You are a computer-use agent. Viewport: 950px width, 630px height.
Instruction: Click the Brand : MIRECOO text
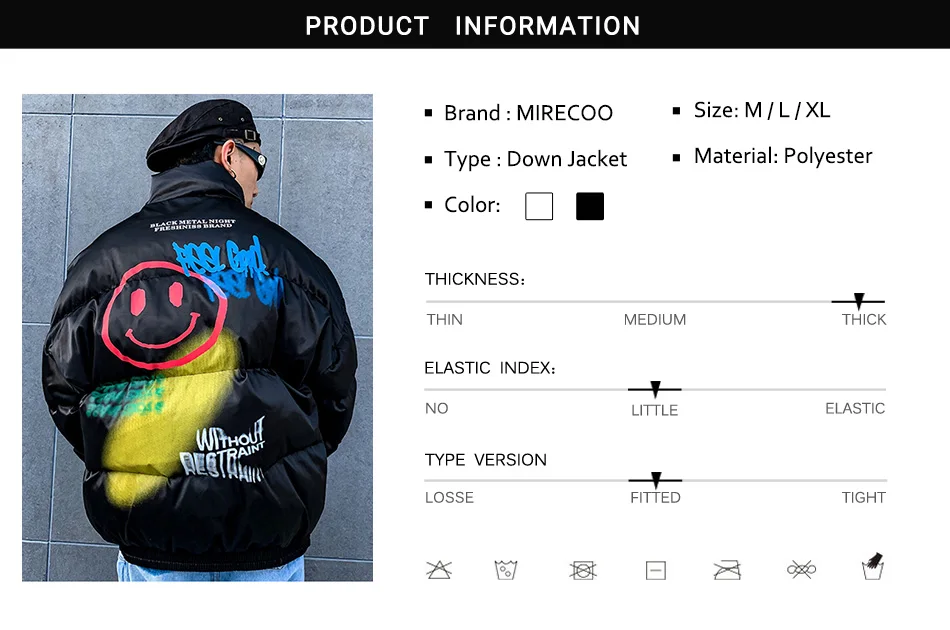point(528,113)
